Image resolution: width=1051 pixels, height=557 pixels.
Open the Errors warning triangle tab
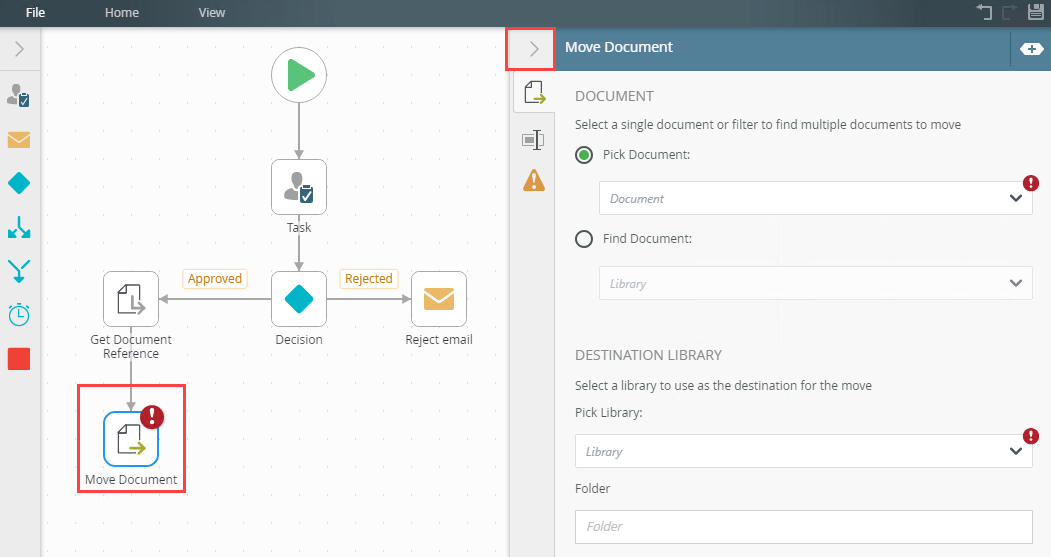pos(534,180)
